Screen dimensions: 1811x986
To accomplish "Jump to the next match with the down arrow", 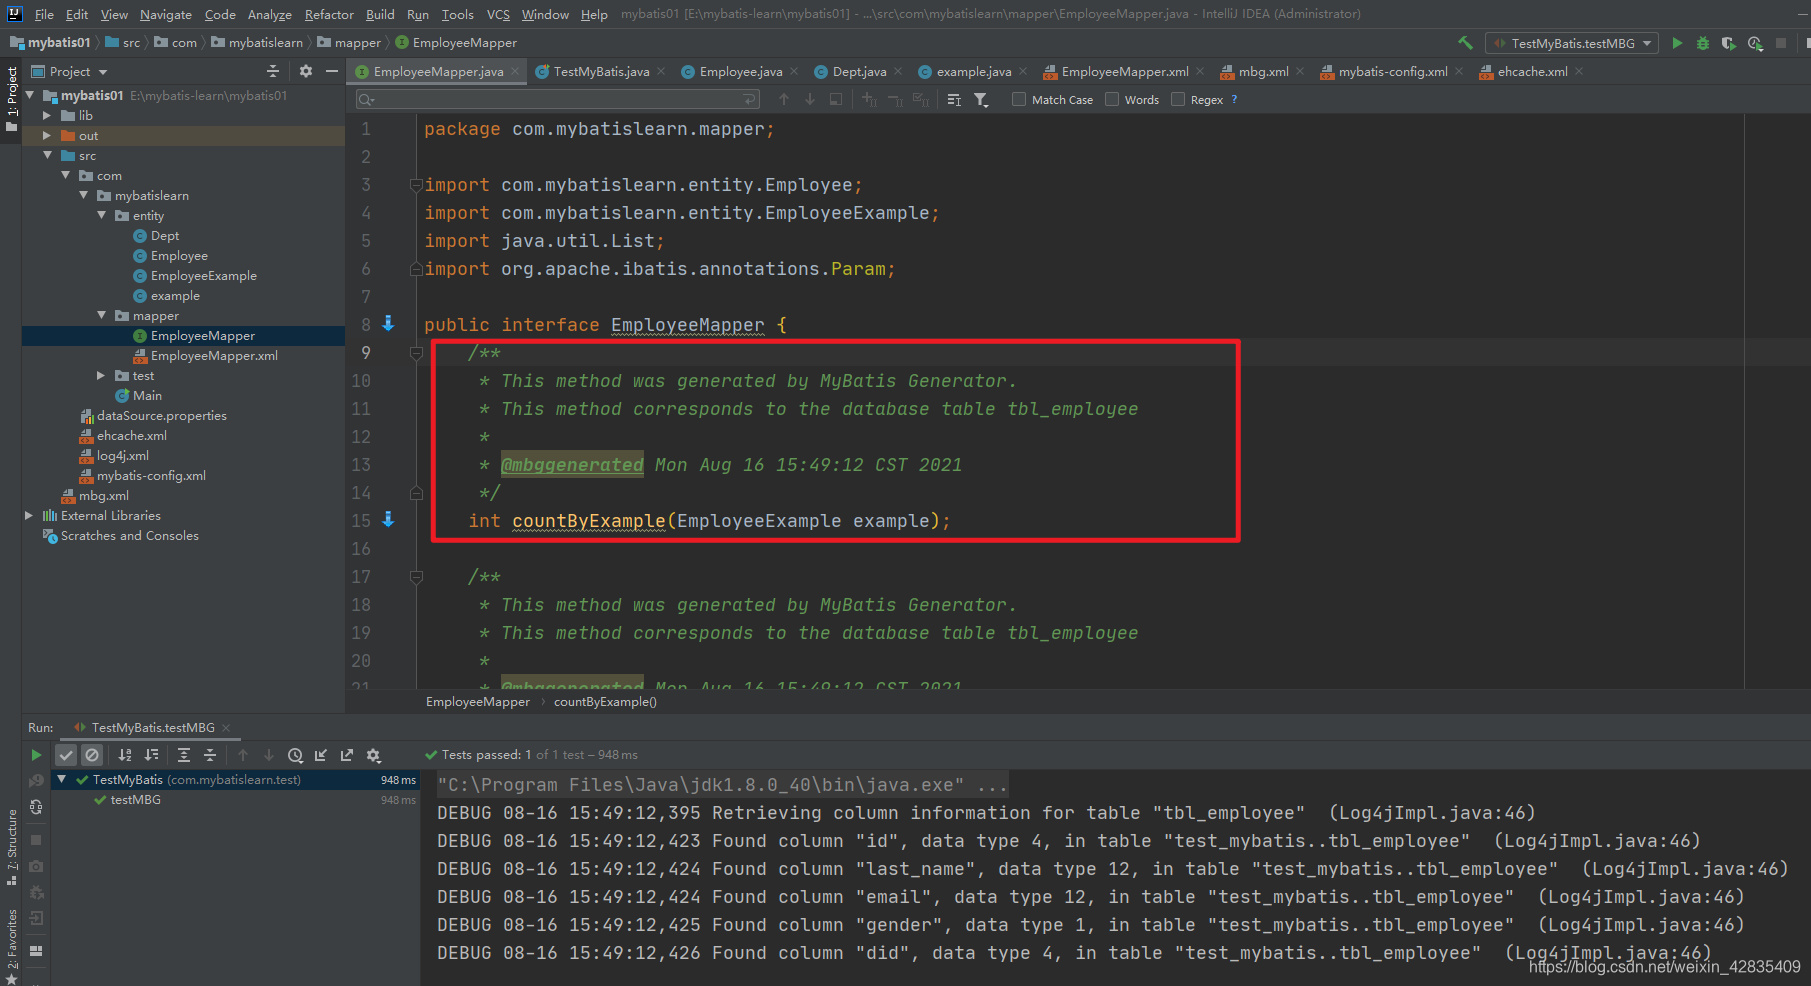I will click(810, 99).
